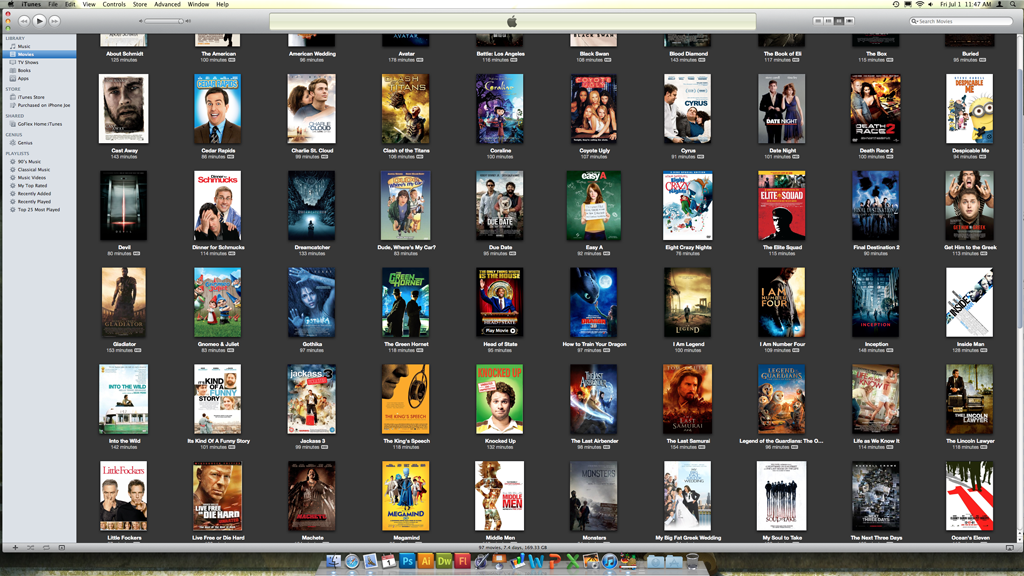Screen dimensions: 1024x576
Task: Launch Illustrator from the Dock
Action: 426,561
